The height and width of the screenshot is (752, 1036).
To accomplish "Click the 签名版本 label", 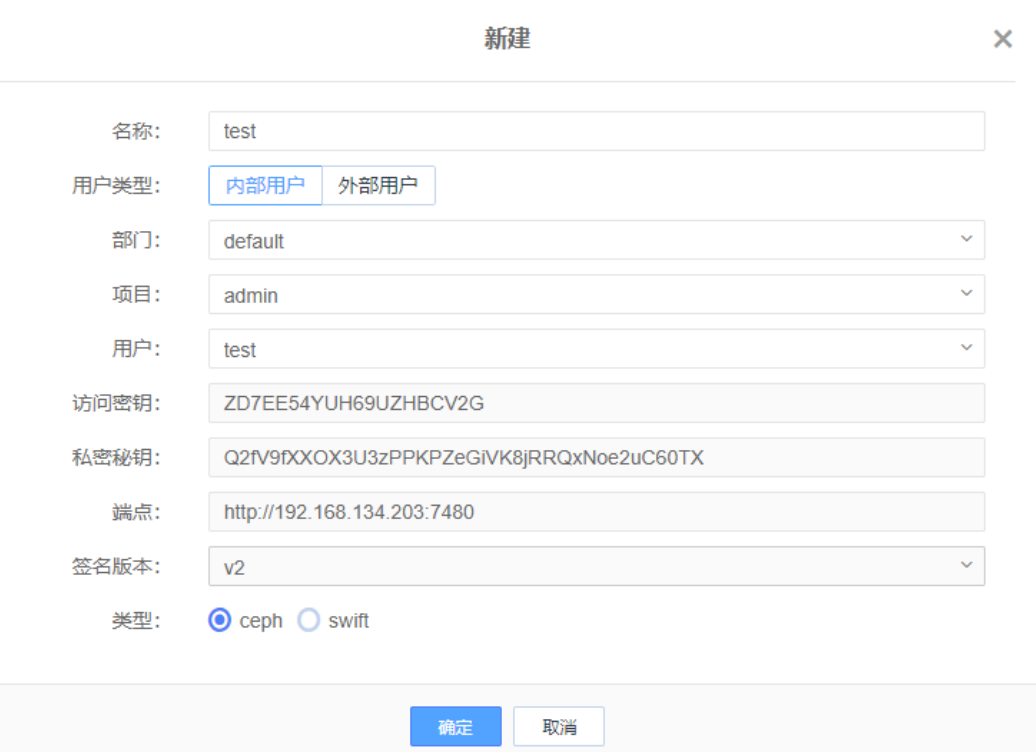I will 116,566.
